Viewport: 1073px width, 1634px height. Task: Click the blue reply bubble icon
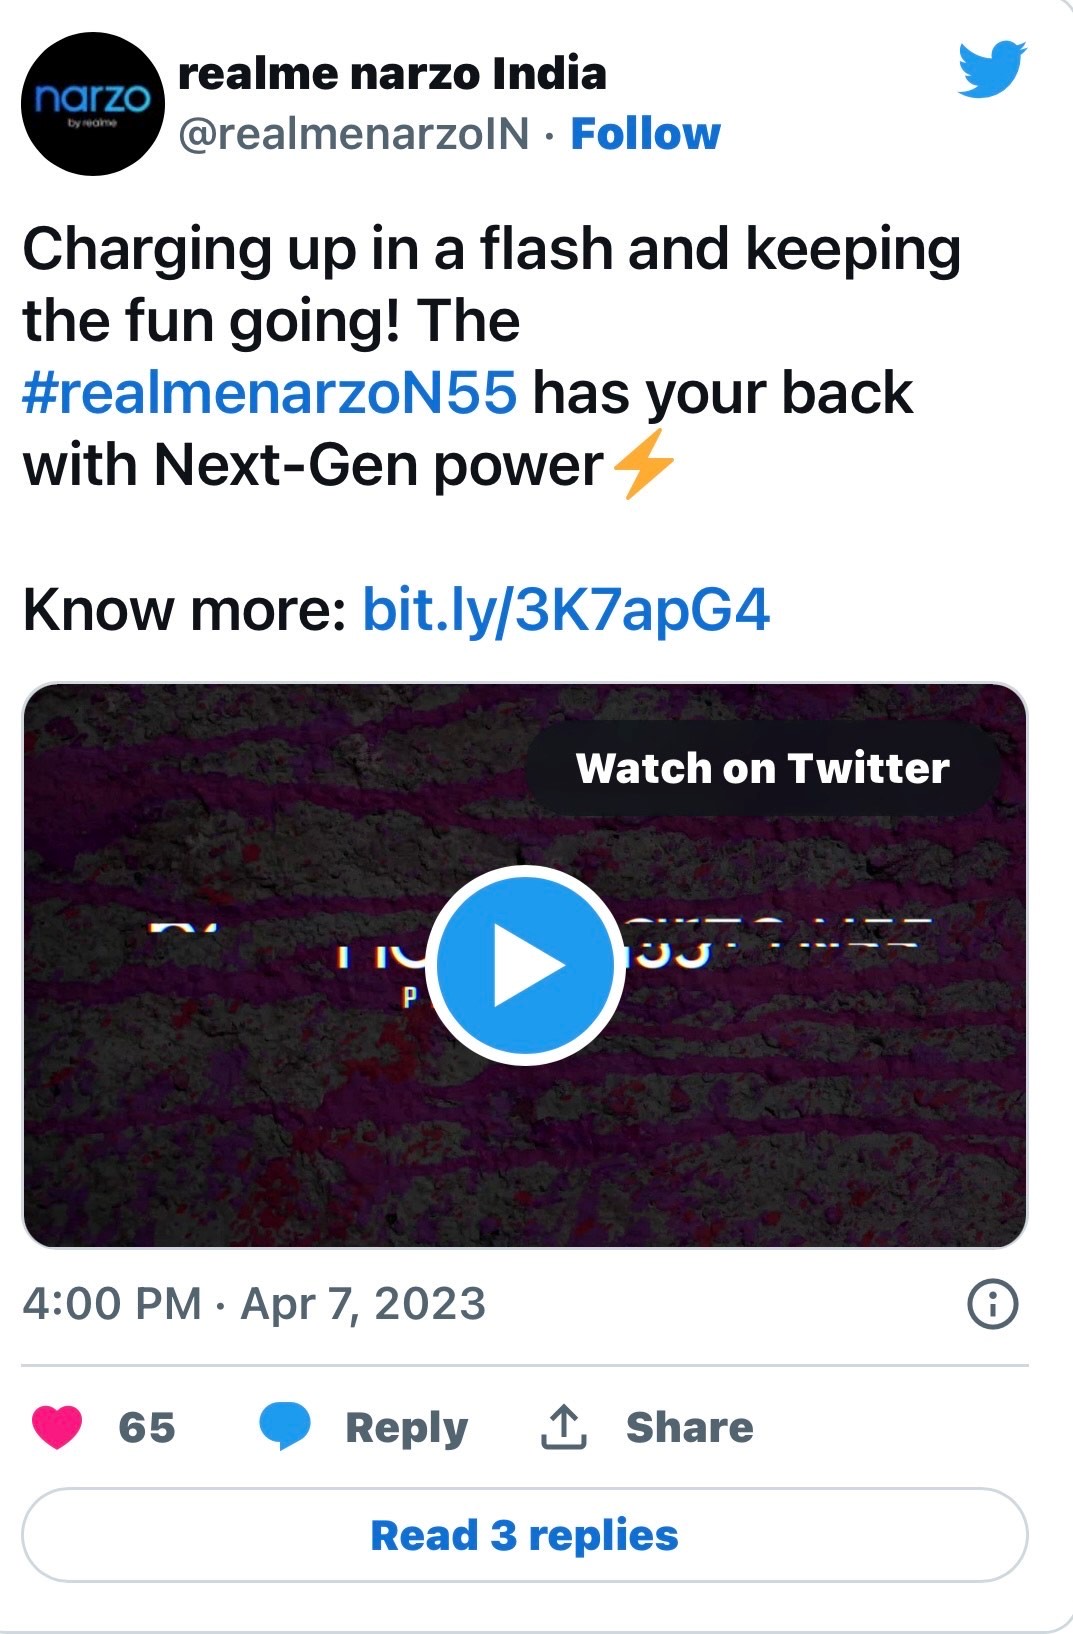pyautogui.click(x=285, y=1426)
